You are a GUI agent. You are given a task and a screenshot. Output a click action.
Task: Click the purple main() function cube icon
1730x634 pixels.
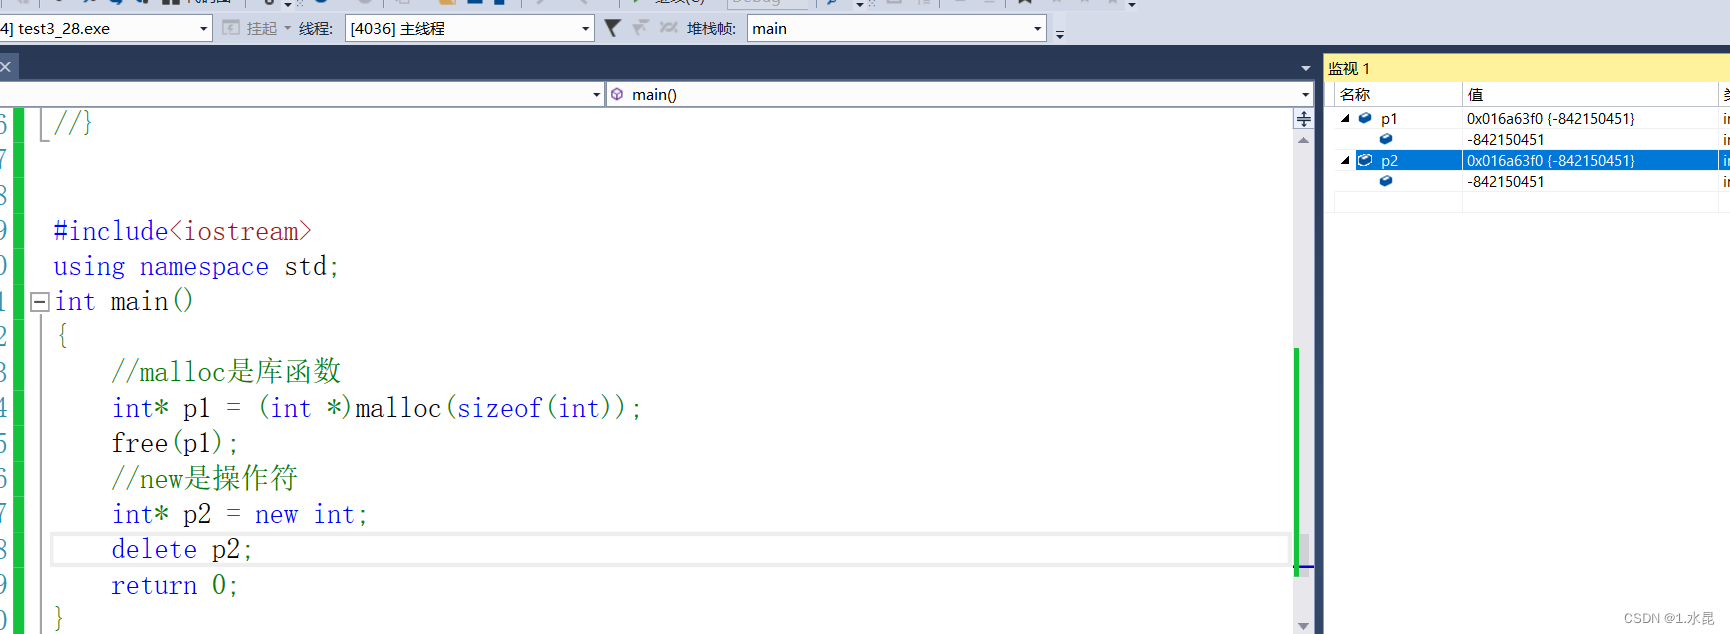(x=617, y=94)
